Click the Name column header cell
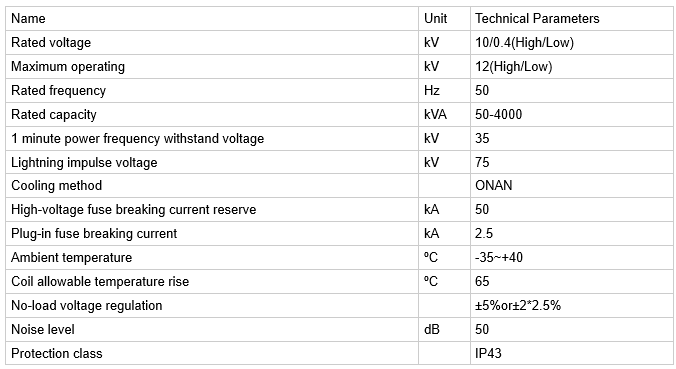676x369 pixels. click(212, 19)
